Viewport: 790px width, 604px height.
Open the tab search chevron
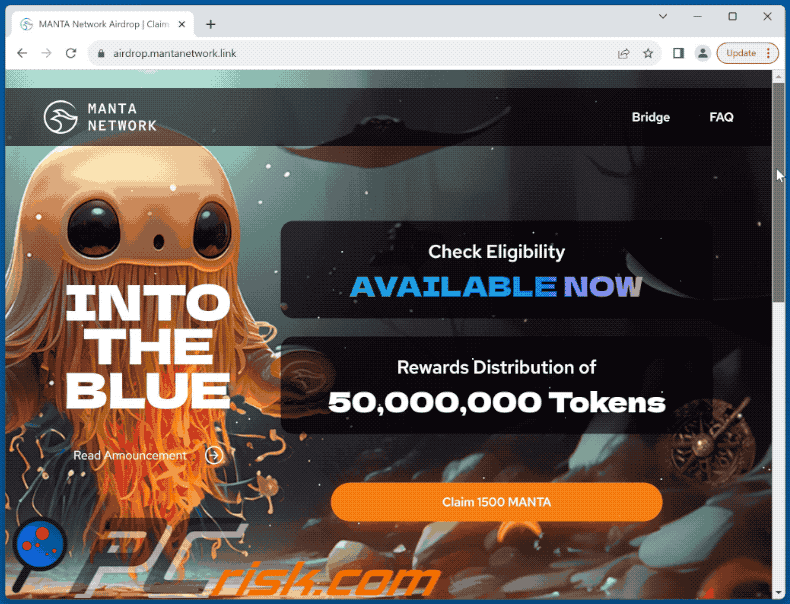tap(663, 17)
